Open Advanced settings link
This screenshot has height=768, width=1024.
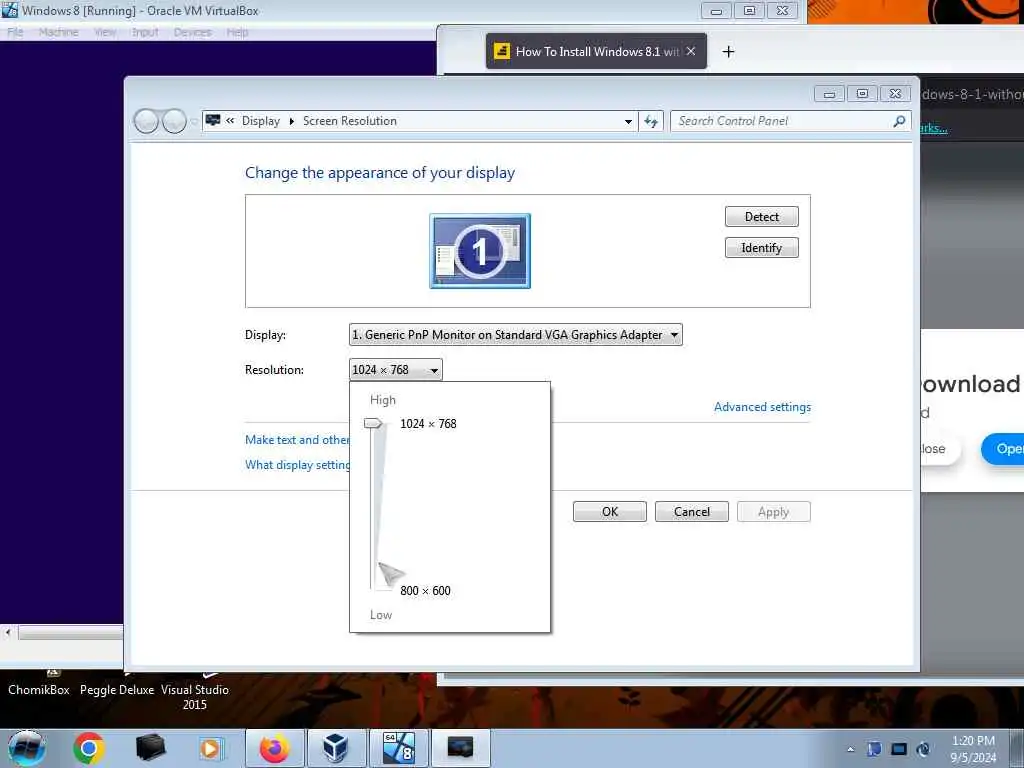[762, 407]
